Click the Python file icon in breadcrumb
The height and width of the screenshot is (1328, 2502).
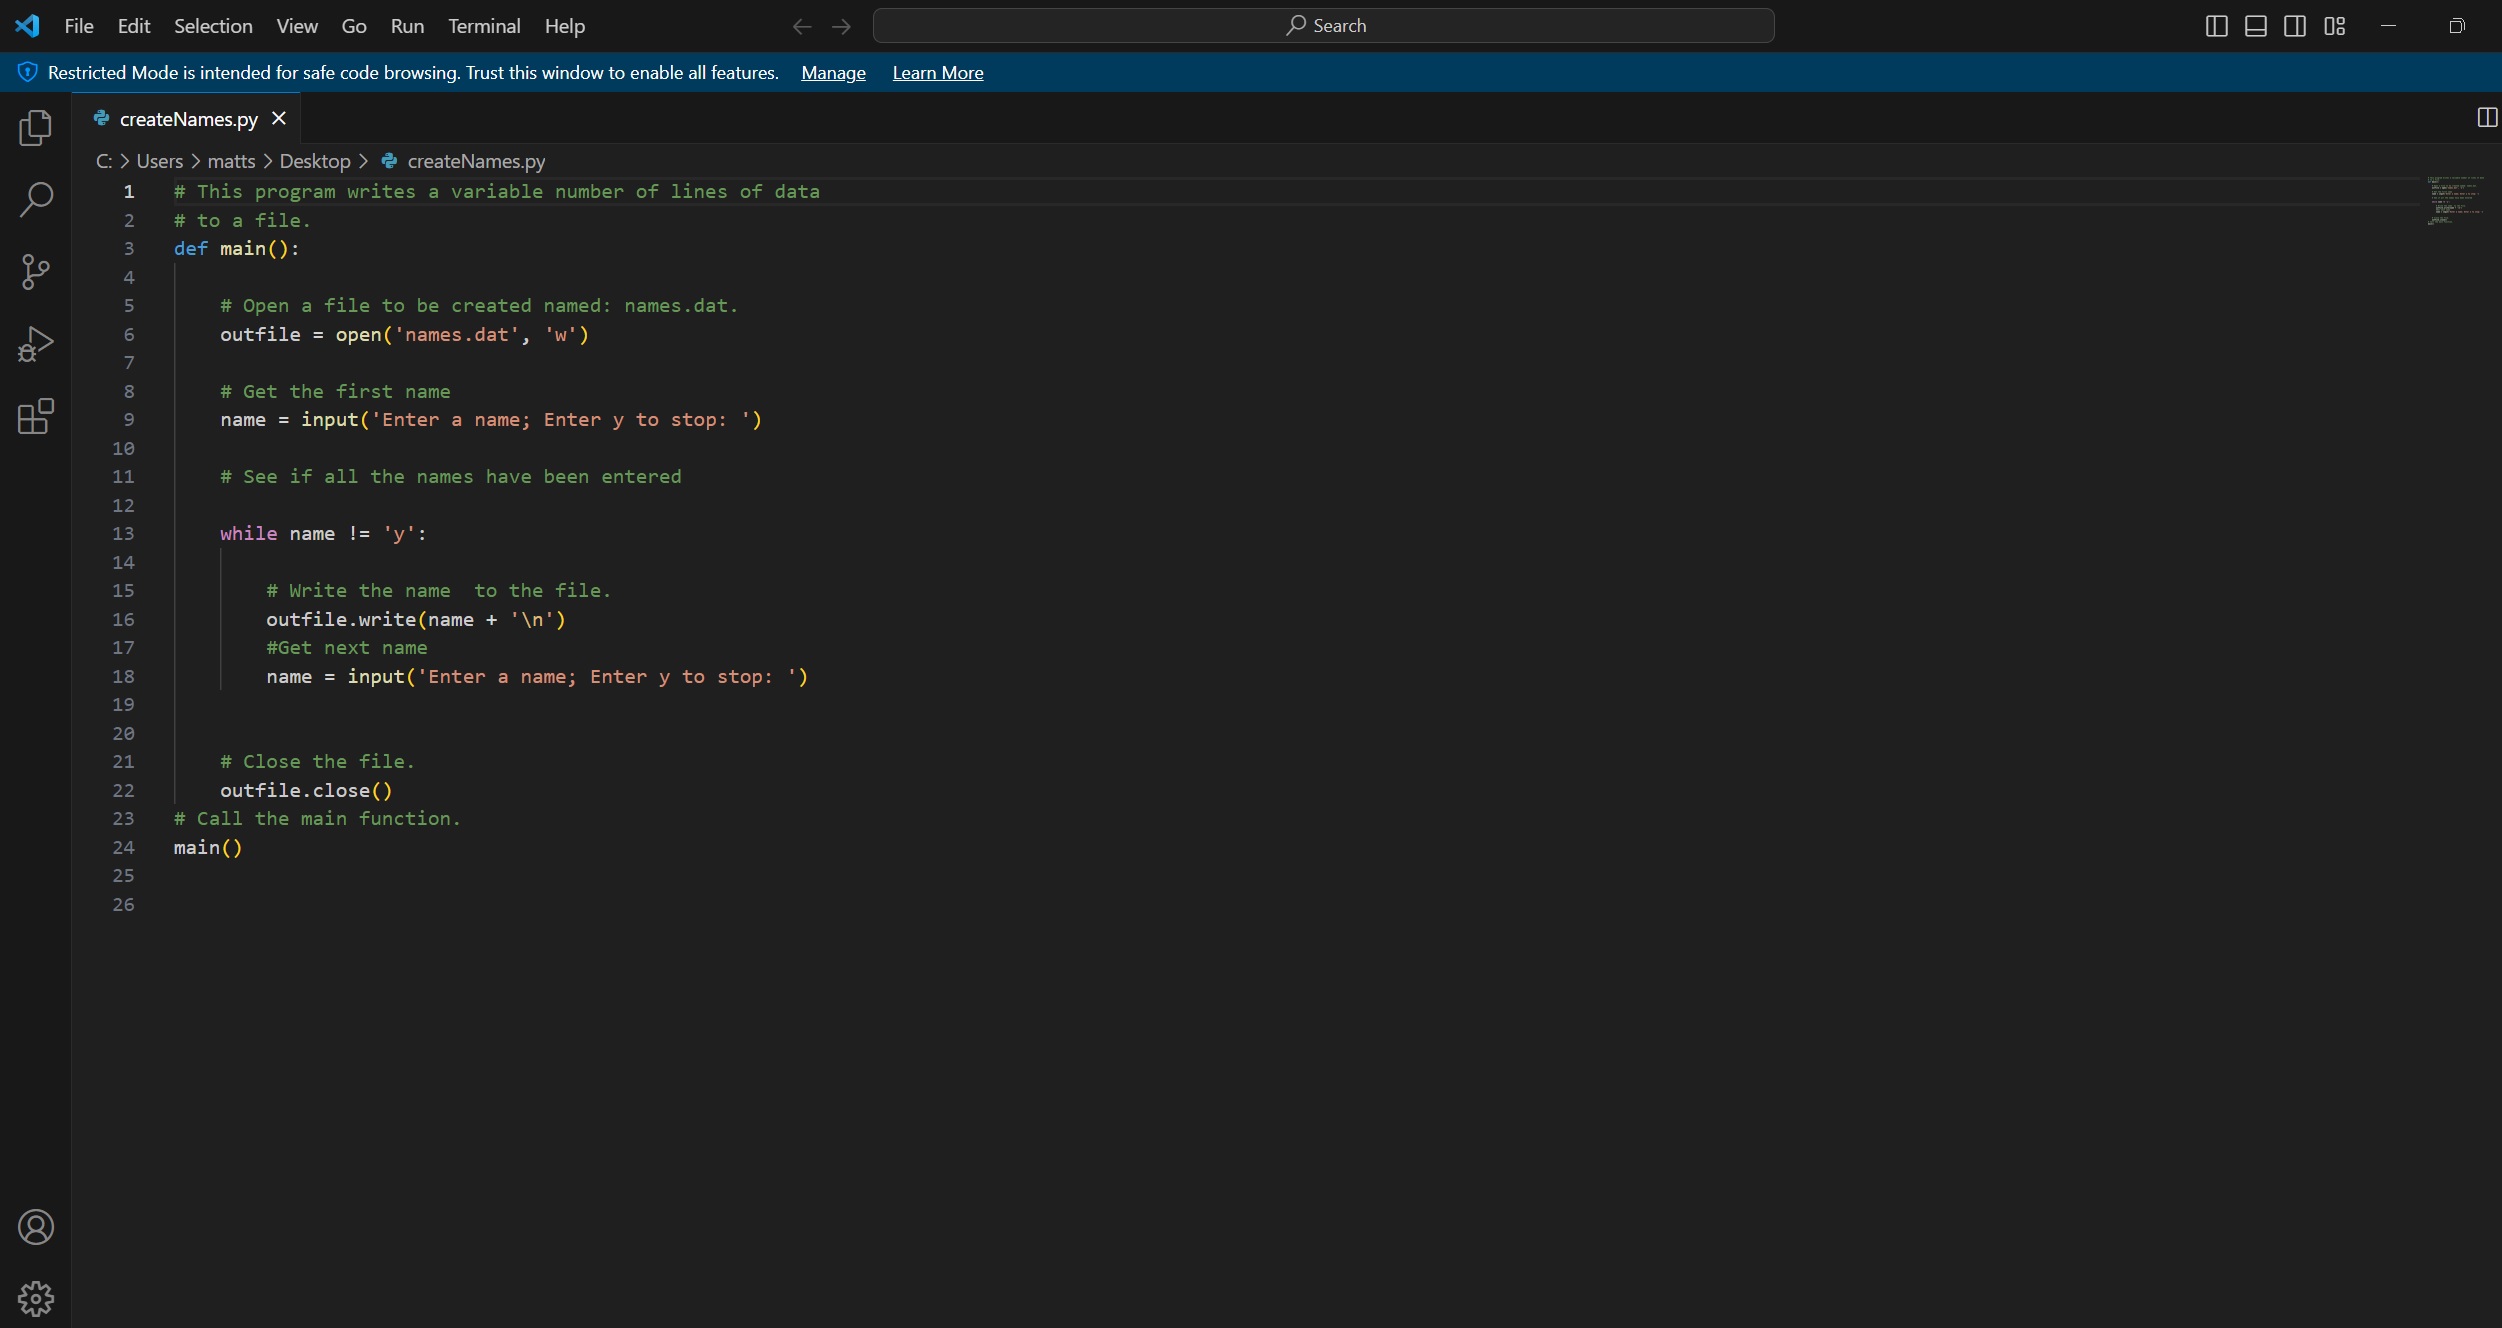390,161
